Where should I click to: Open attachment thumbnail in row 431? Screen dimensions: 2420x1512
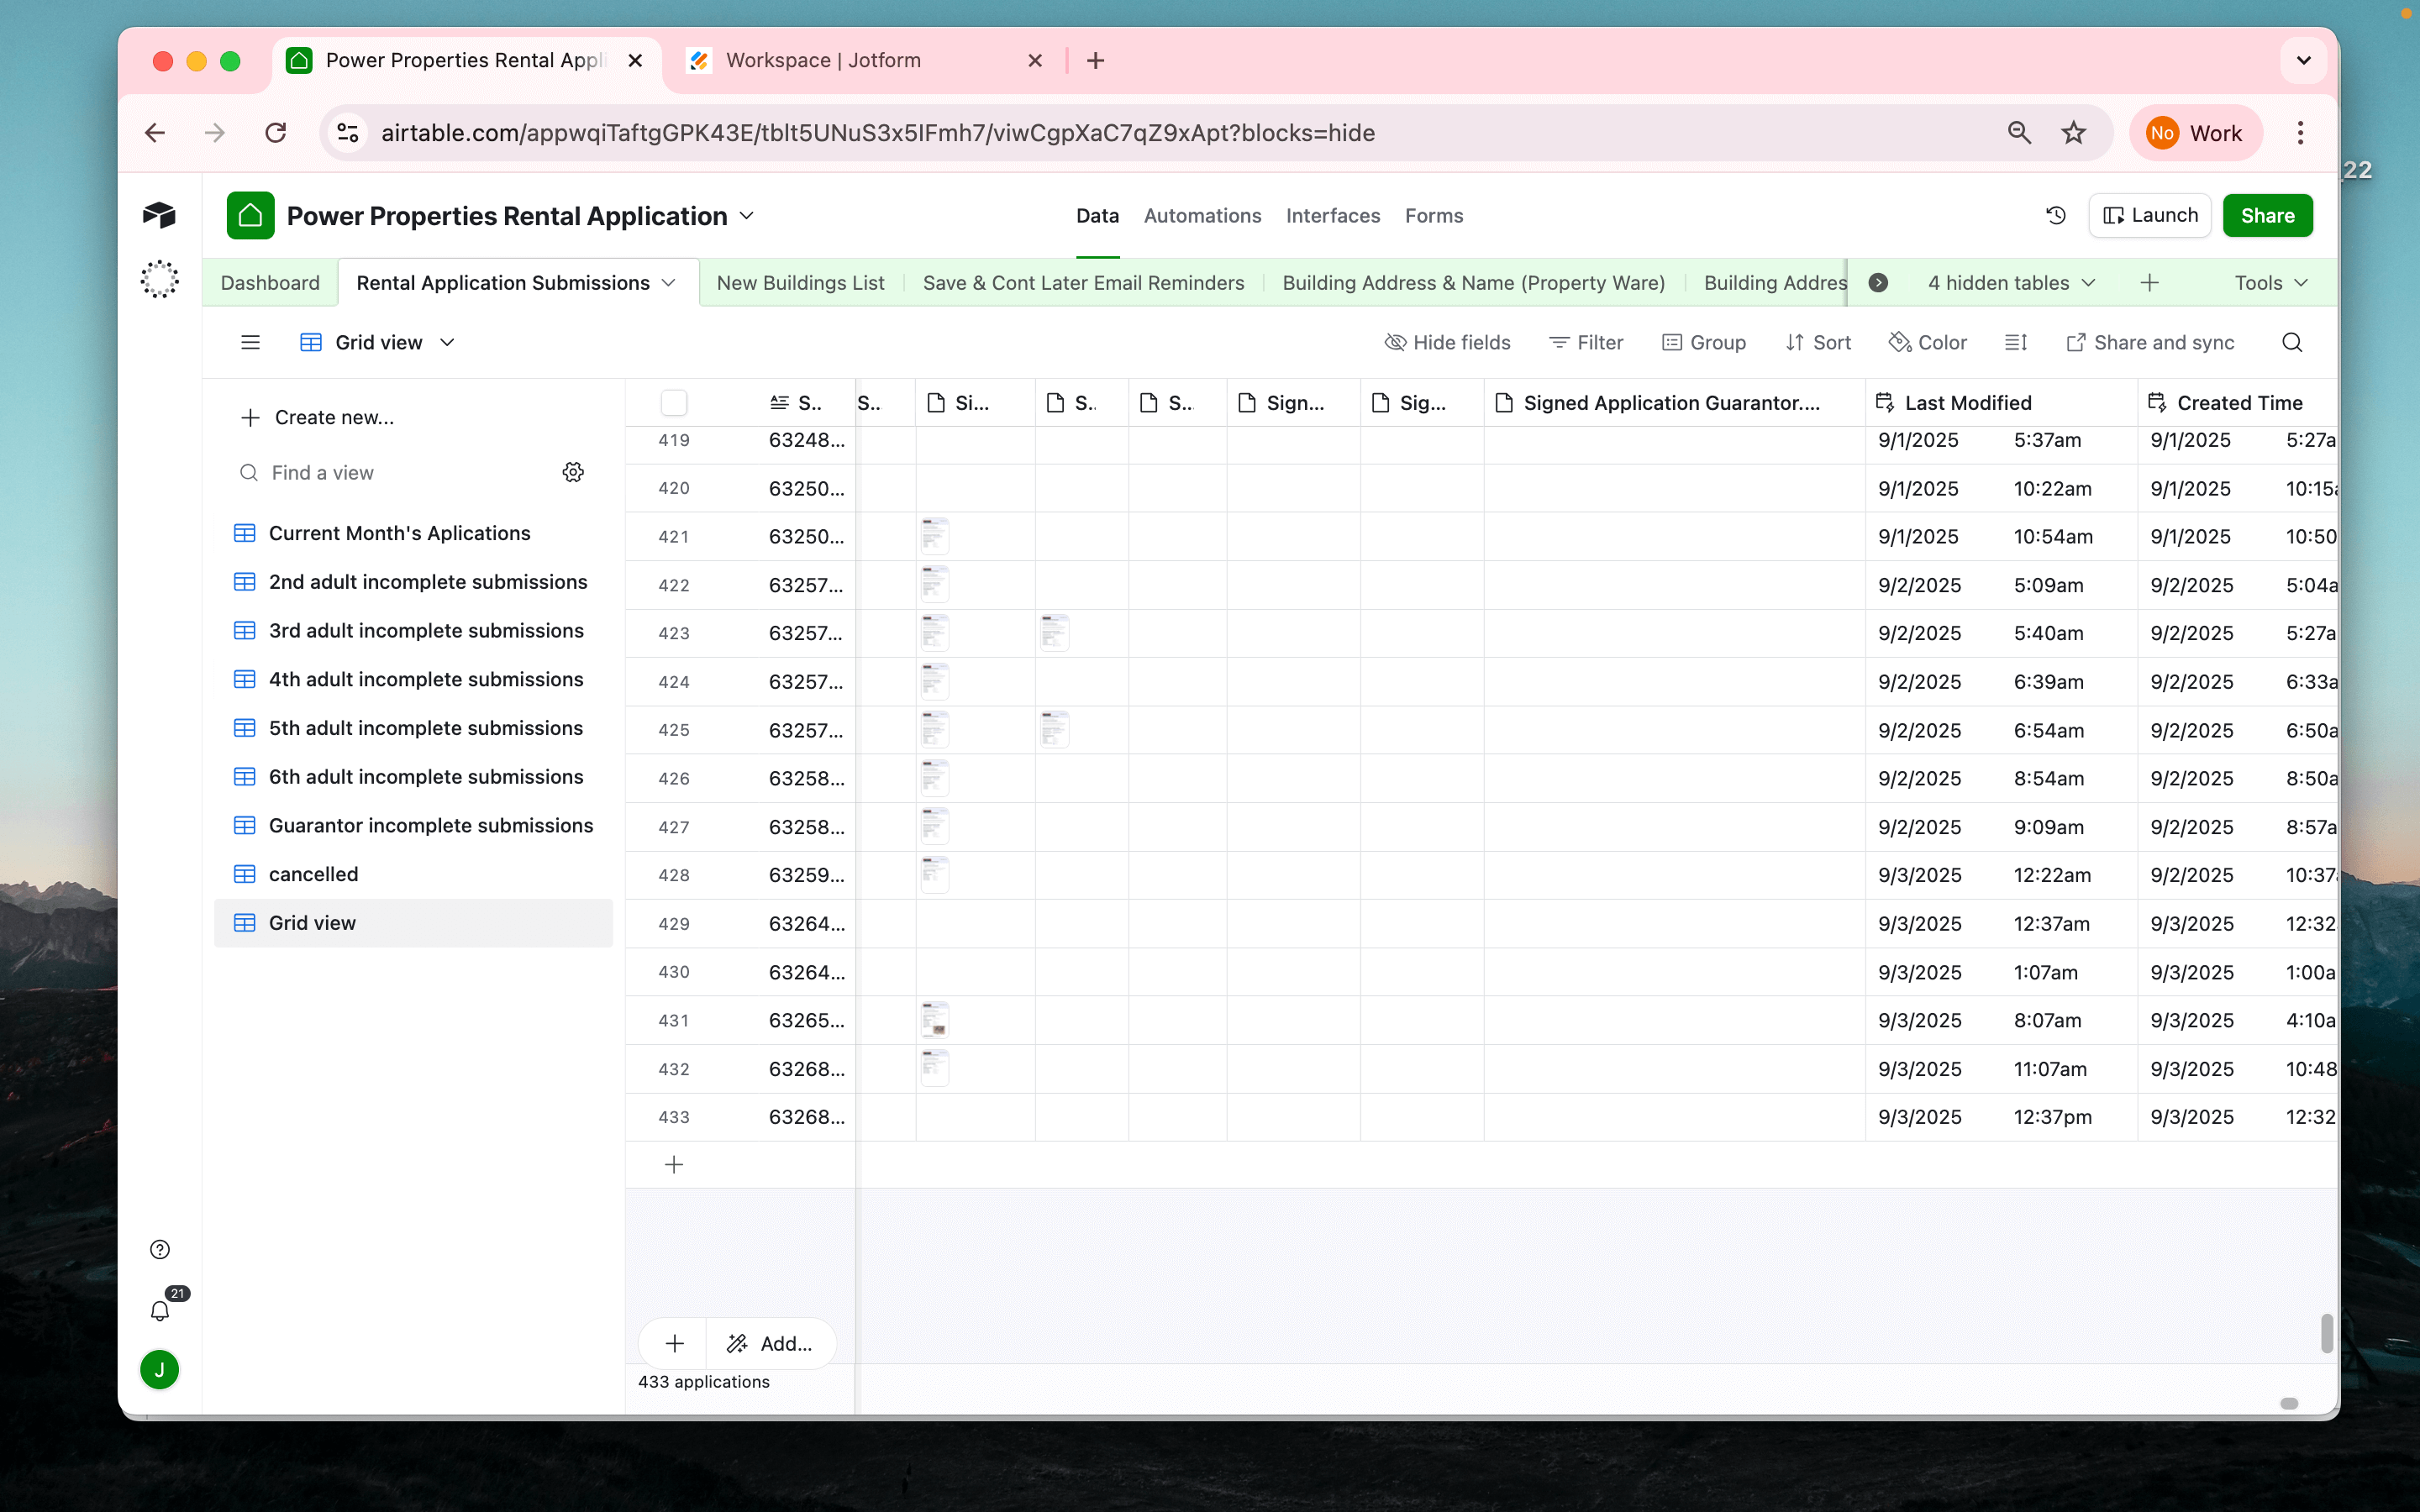934,1020
